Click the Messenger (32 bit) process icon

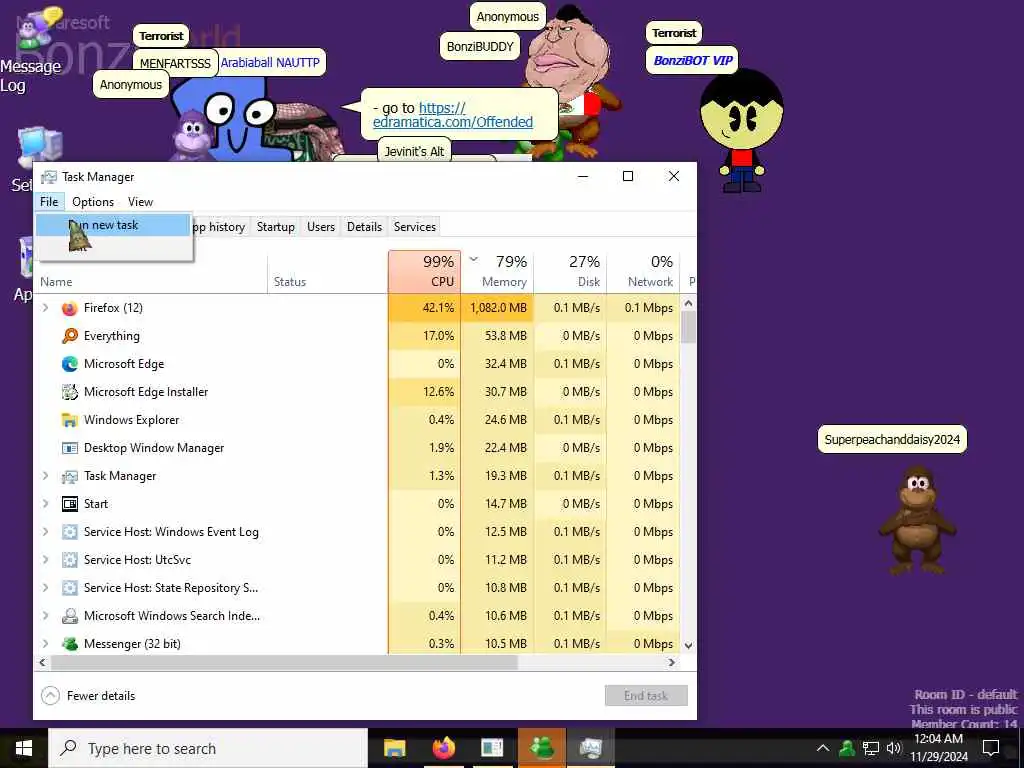tap(69, 644)
